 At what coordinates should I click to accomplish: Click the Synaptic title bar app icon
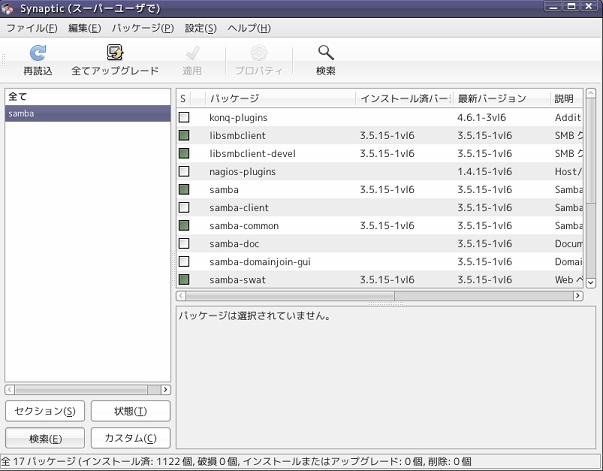(x=7, y=8)
